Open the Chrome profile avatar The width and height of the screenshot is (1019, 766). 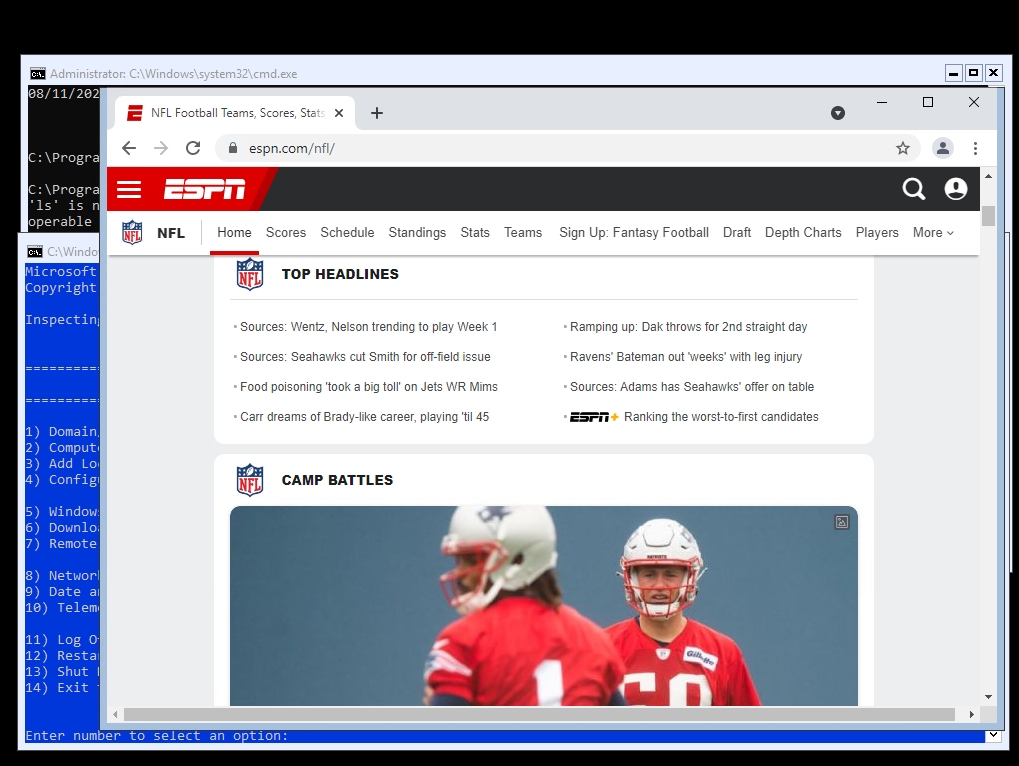[942, 148]
